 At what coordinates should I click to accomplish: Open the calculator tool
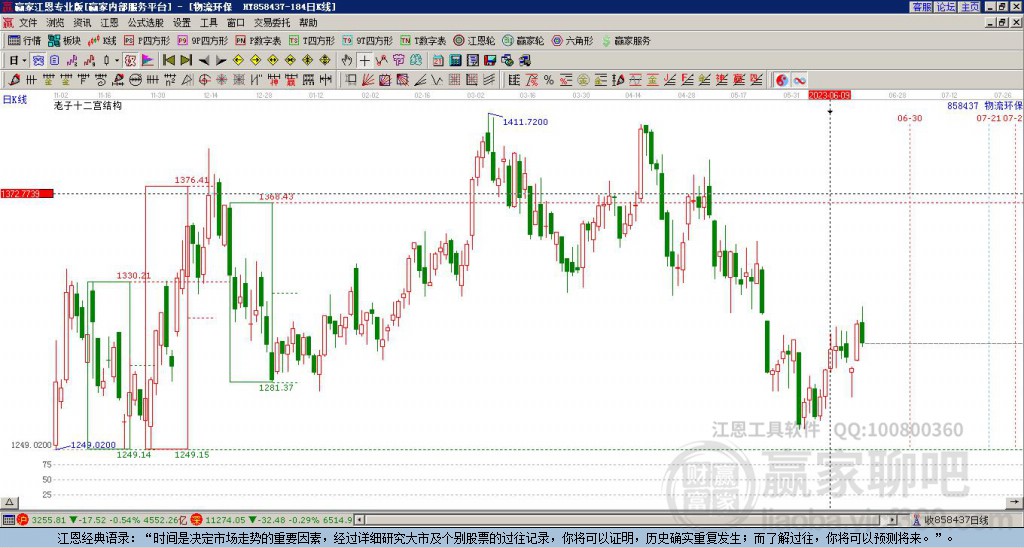click(455, 60)
